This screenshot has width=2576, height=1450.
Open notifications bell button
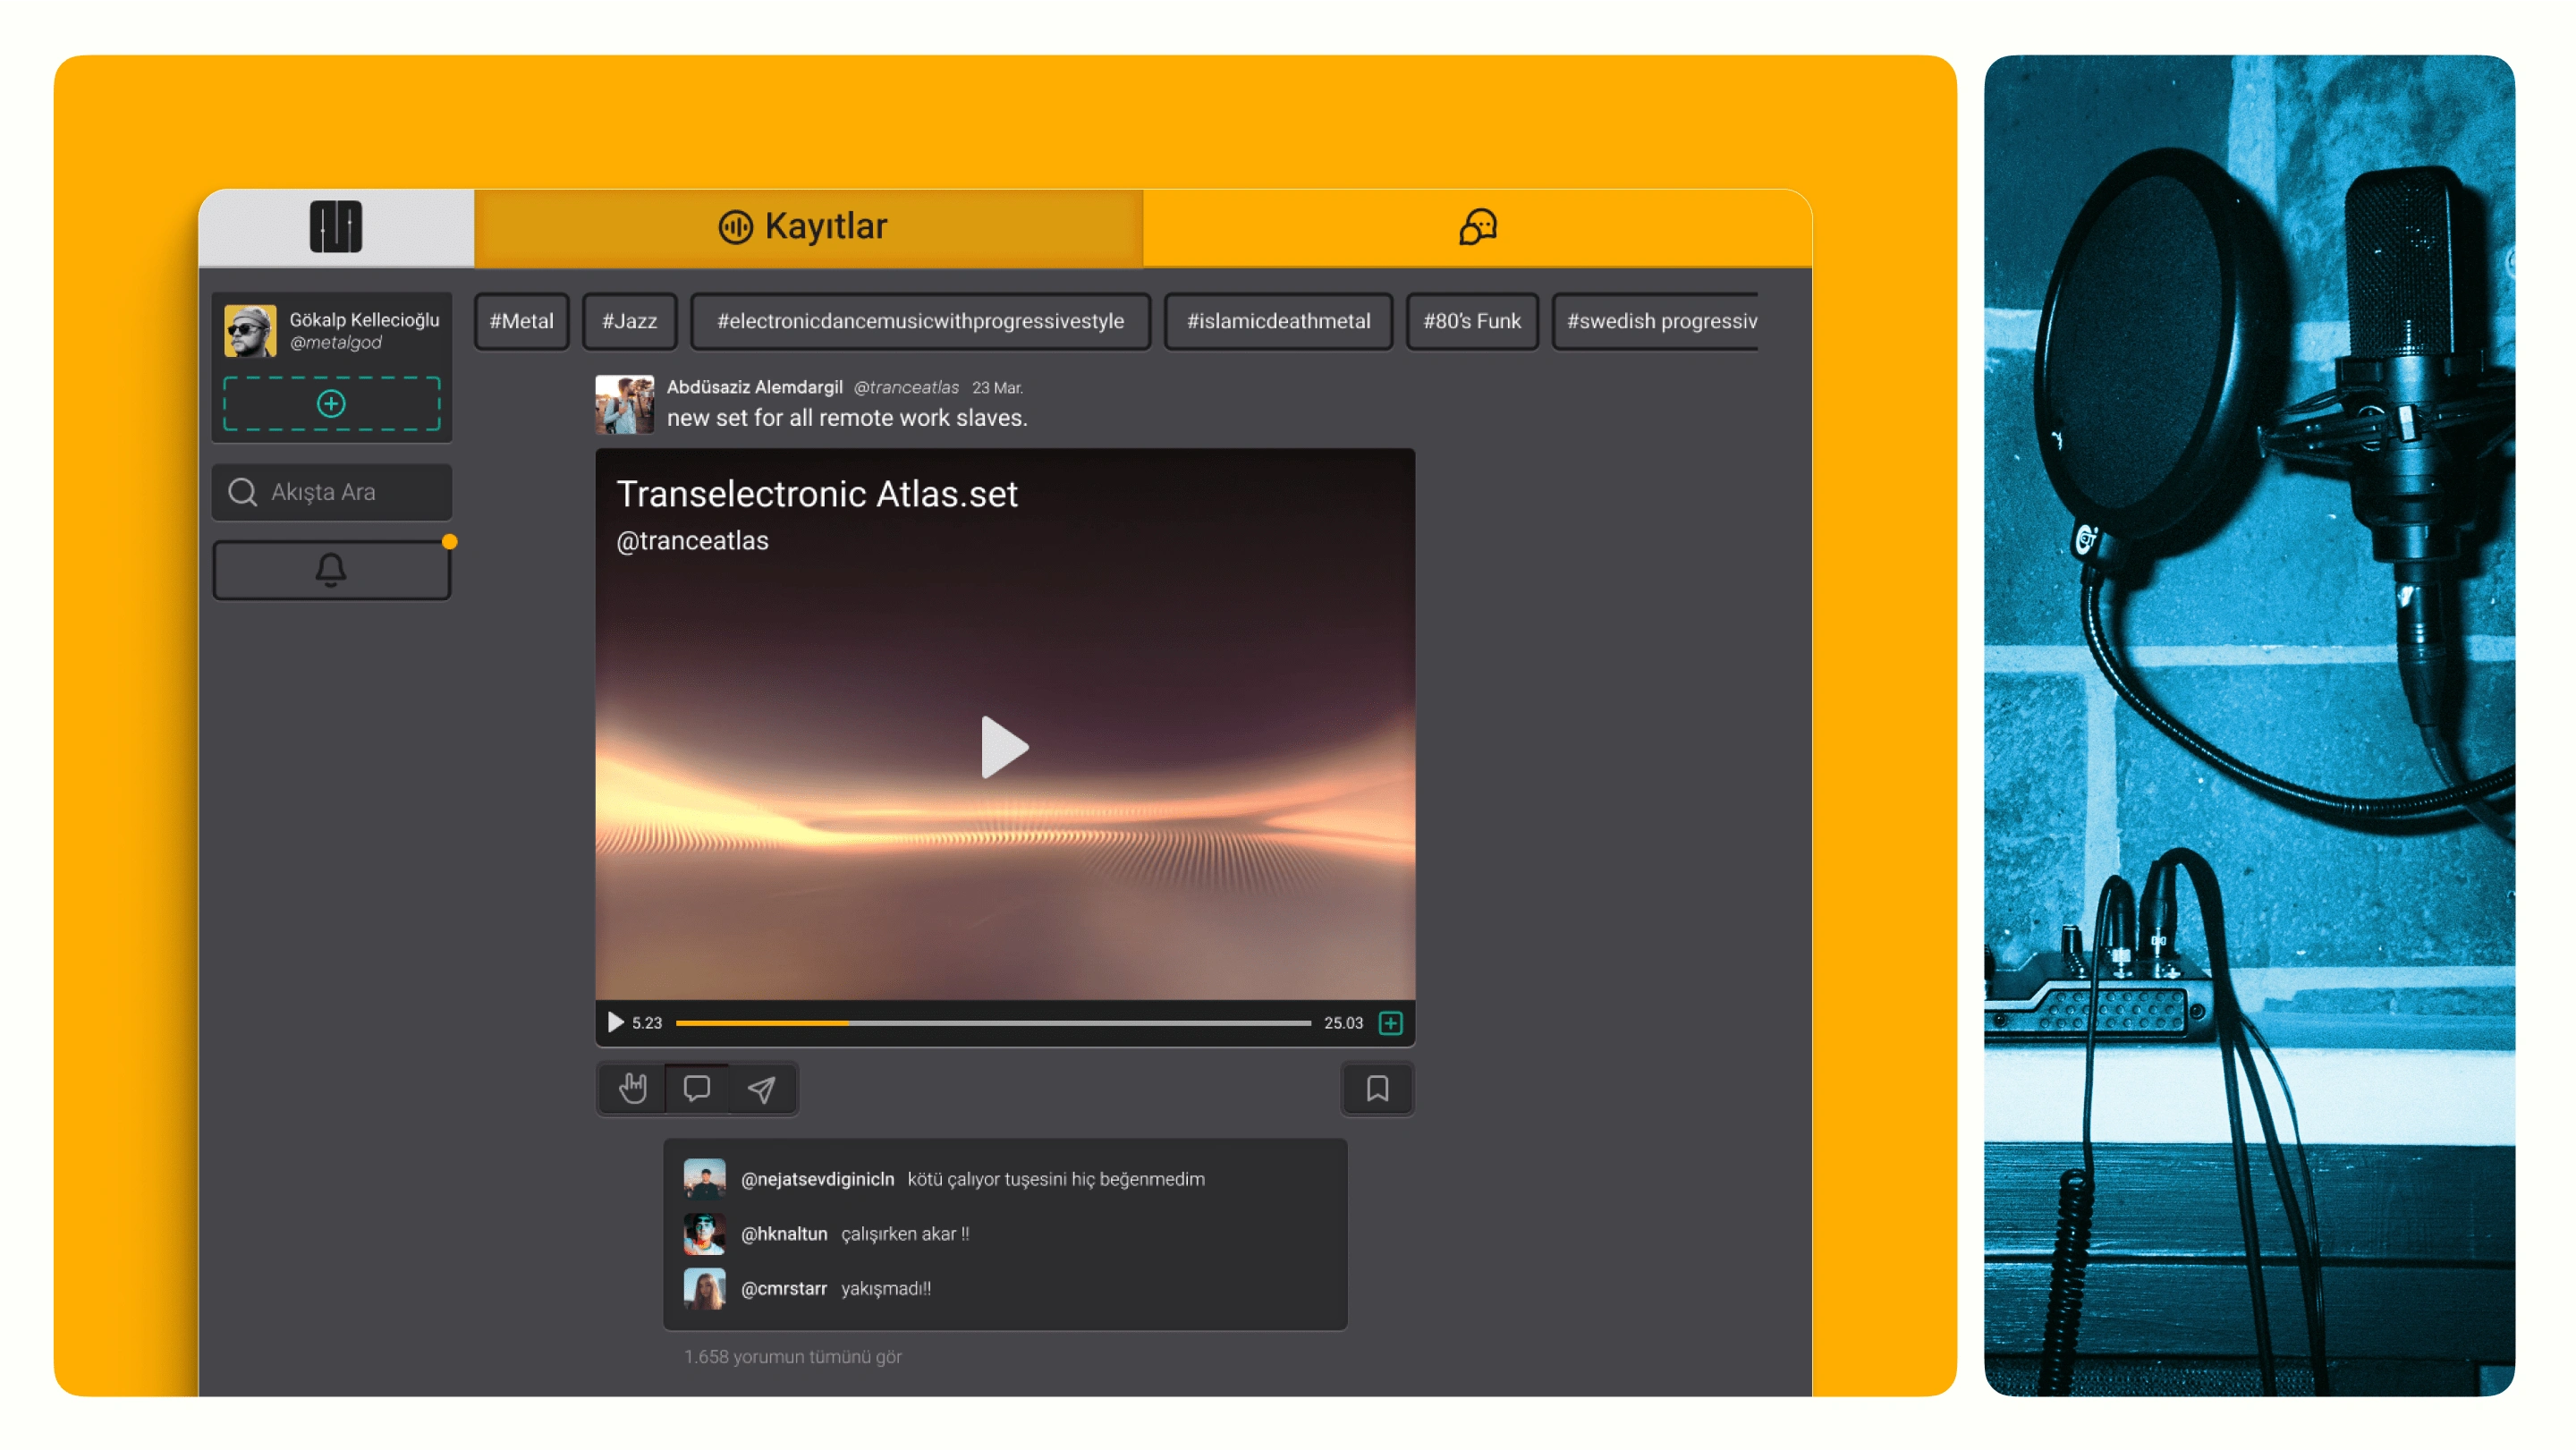pos(331,570)
